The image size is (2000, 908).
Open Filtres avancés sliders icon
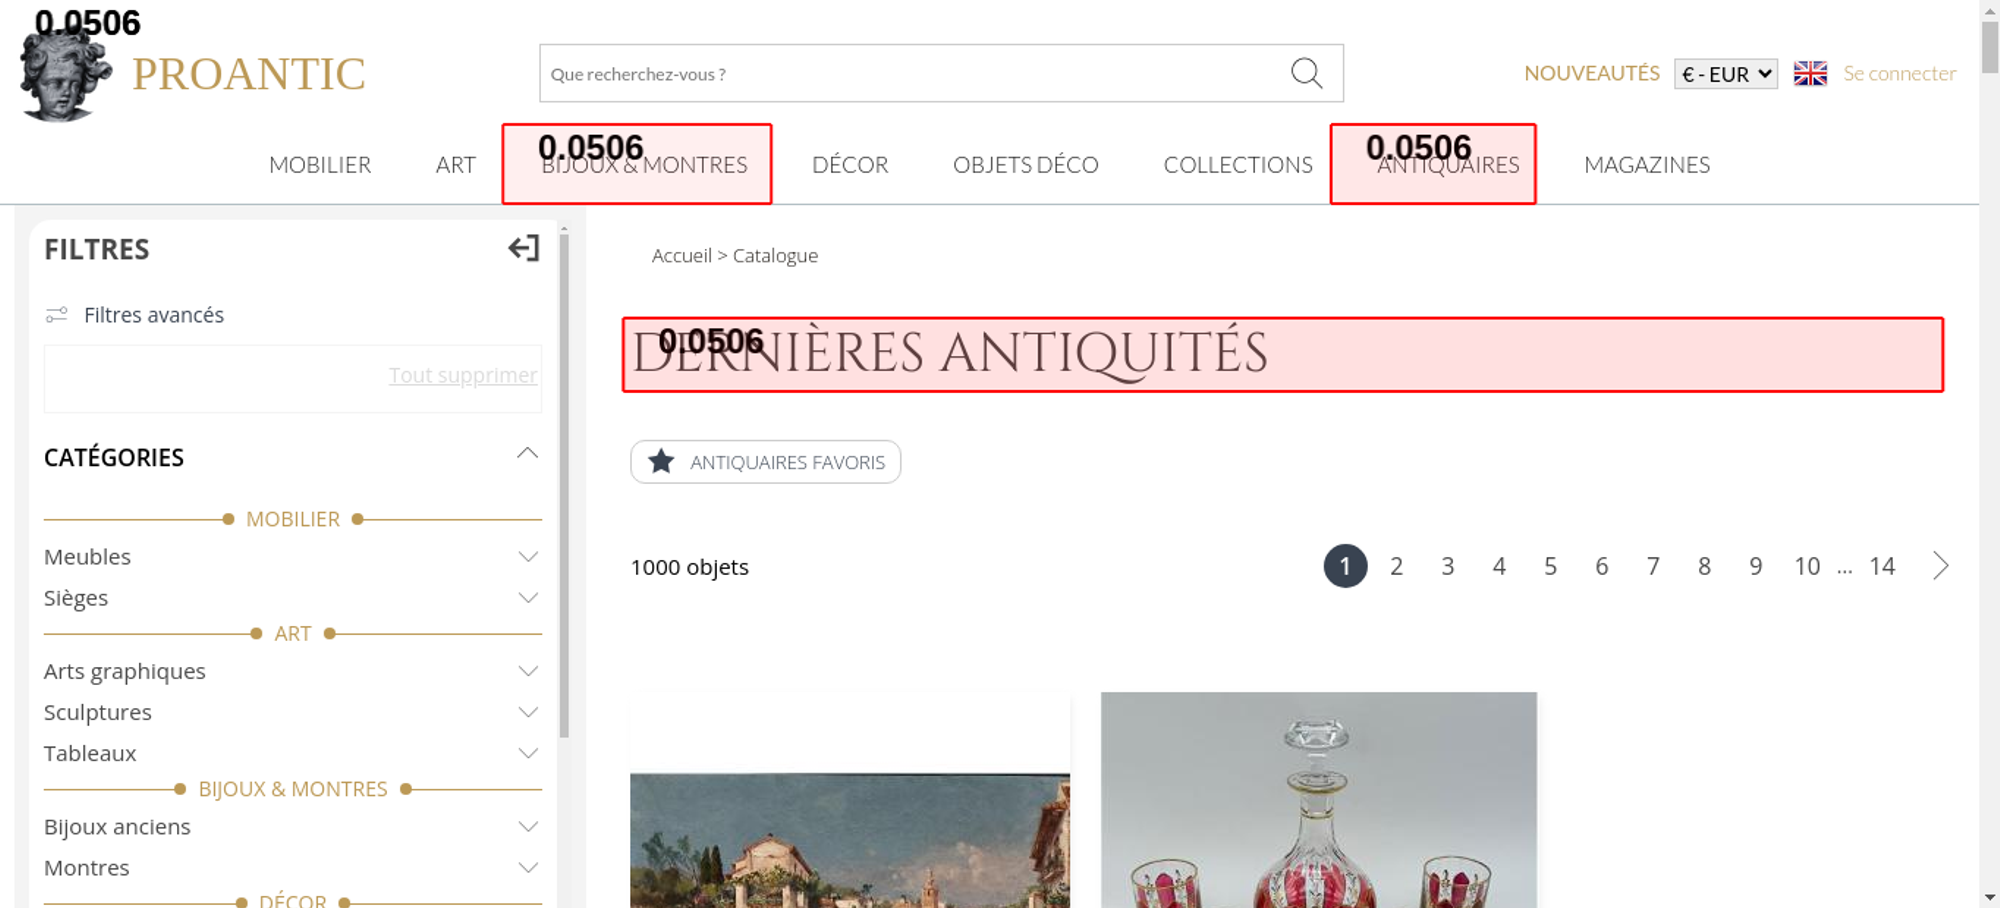(57, 315)
